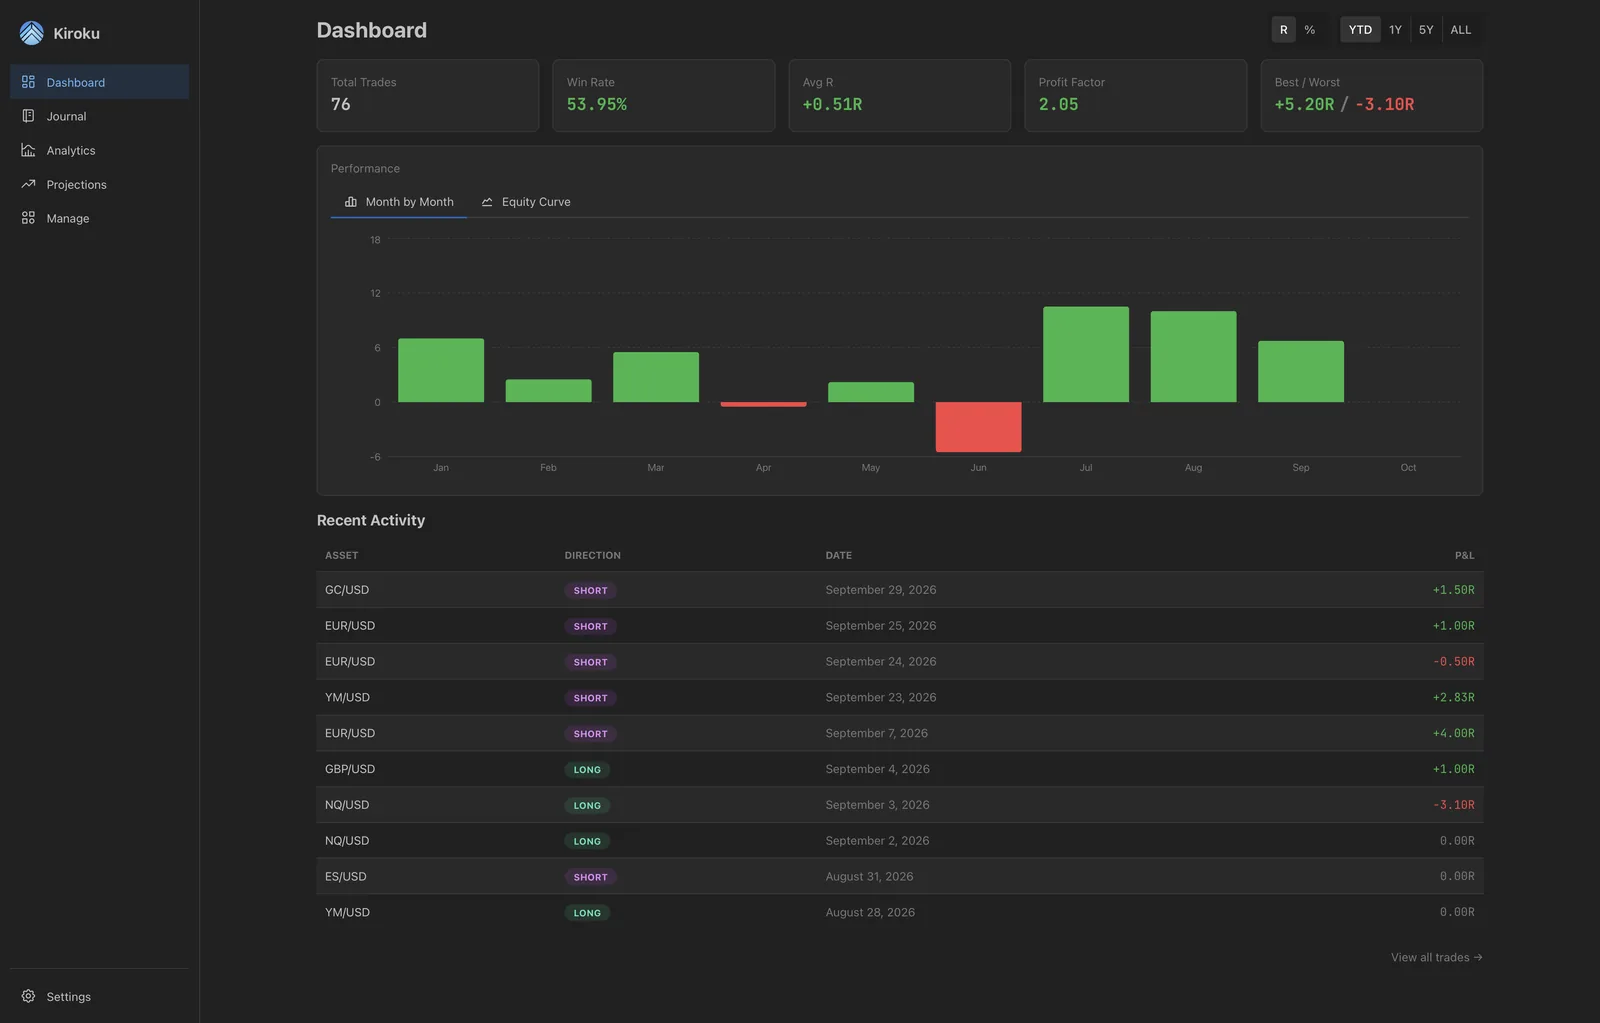Click the Analytics chart icon
Image resolution: width=1600 pixels, height=1023 pixels.
click(x=28, y=150)
